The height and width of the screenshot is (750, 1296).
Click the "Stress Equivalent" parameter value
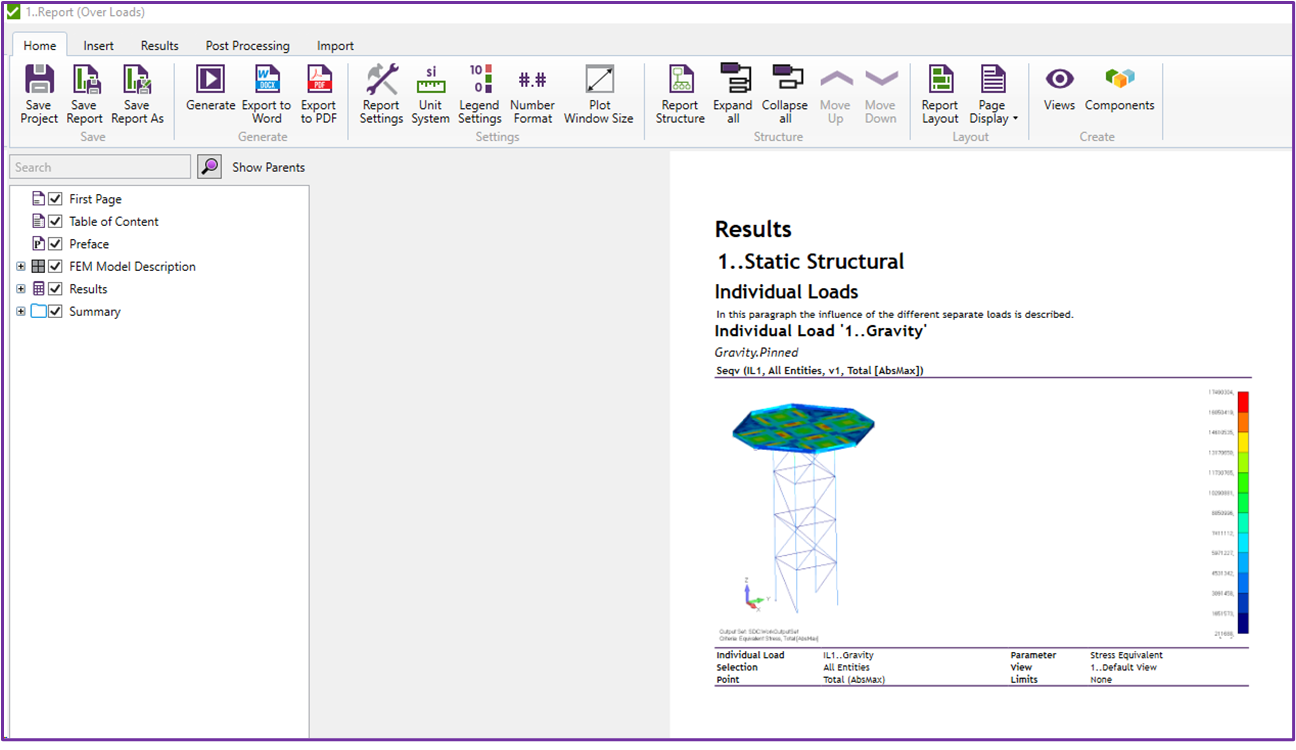coord(1126,656)
